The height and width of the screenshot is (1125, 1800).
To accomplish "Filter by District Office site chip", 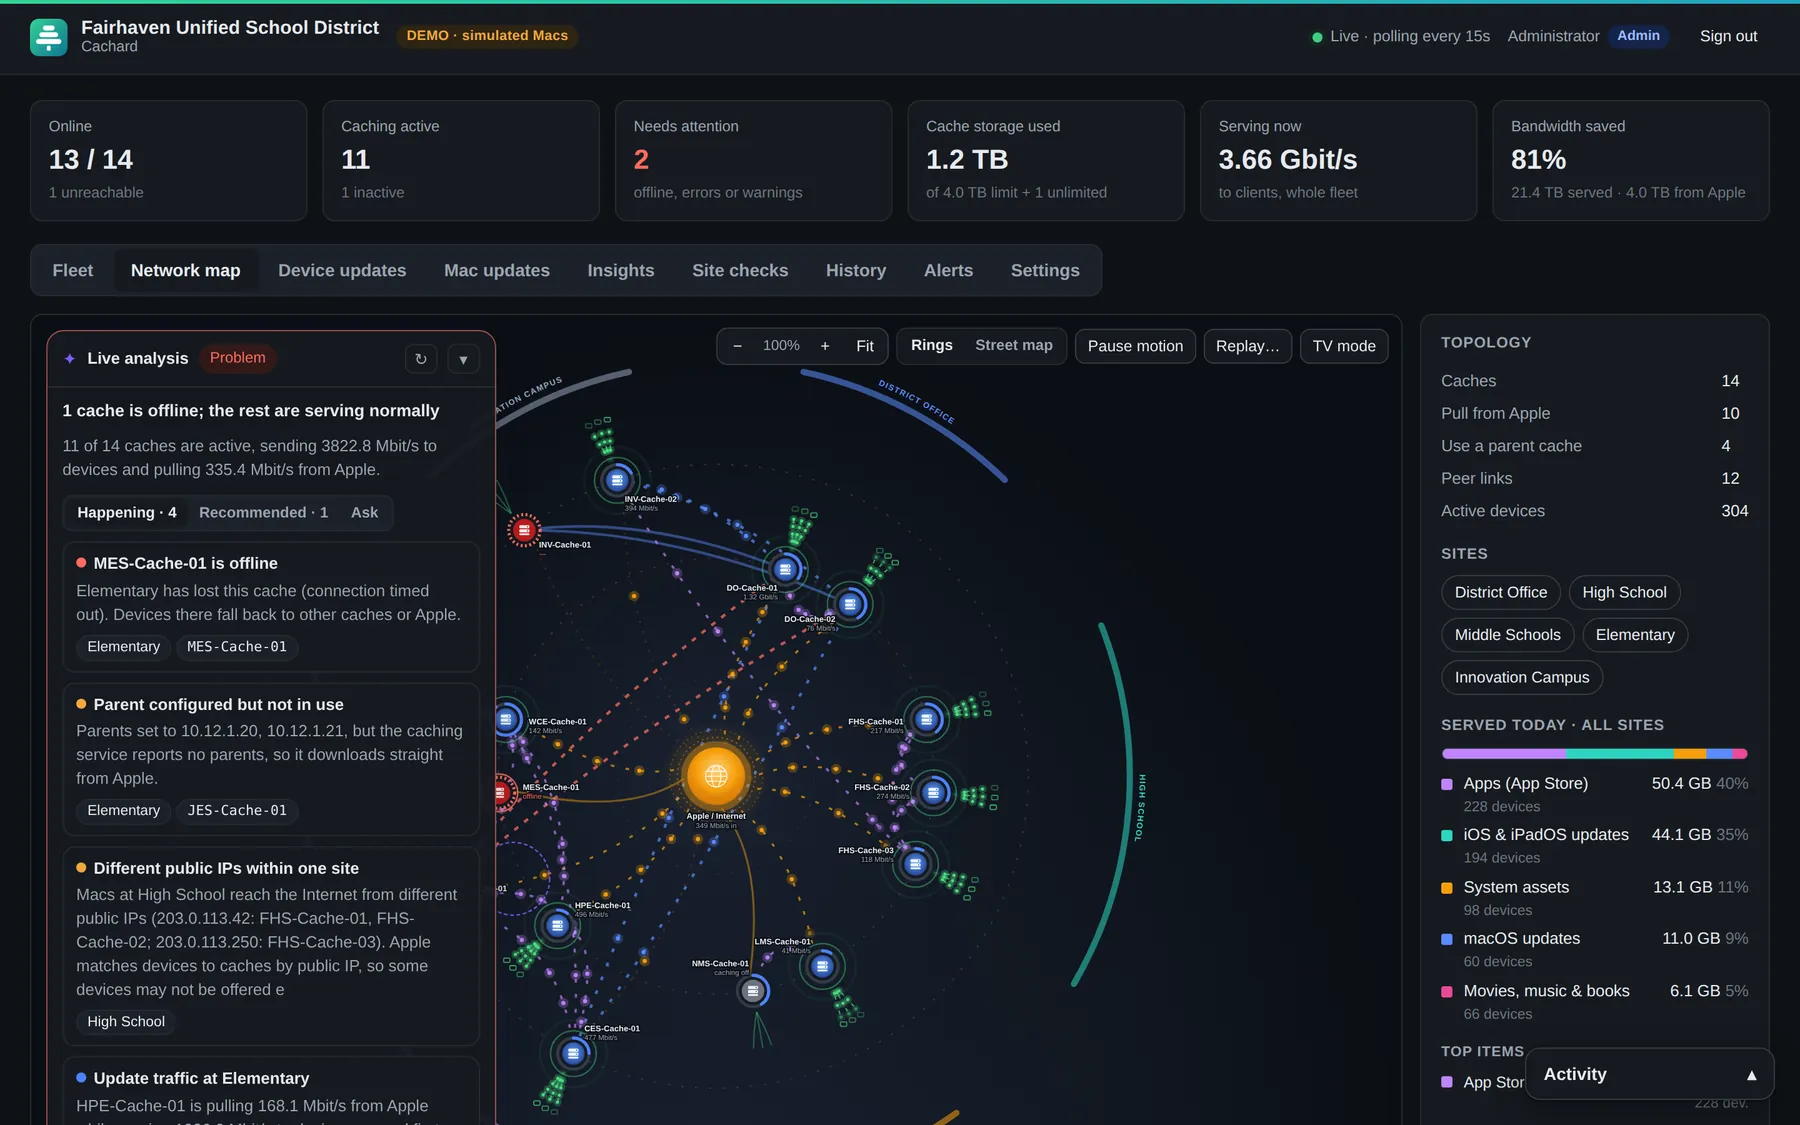I will coord(1501,593).
